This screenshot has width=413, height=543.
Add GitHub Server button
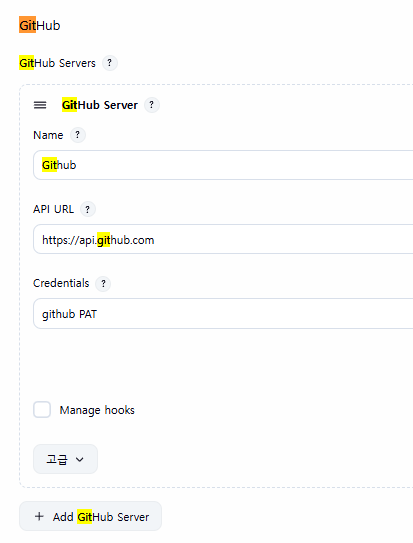(90, 516)
